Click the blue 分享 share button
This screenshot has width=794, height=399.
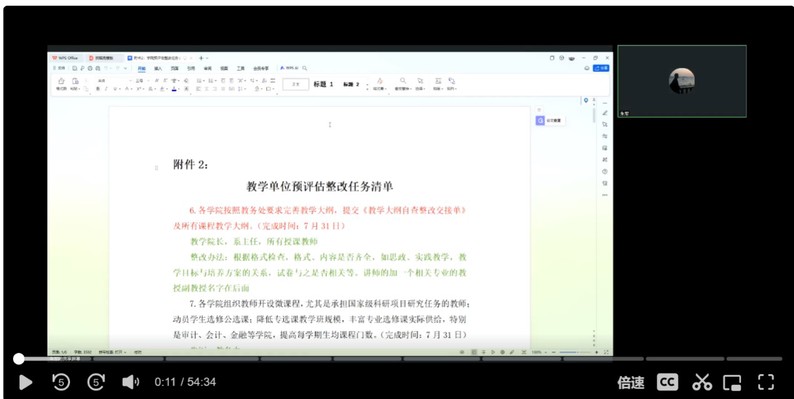tap(601, 68)
